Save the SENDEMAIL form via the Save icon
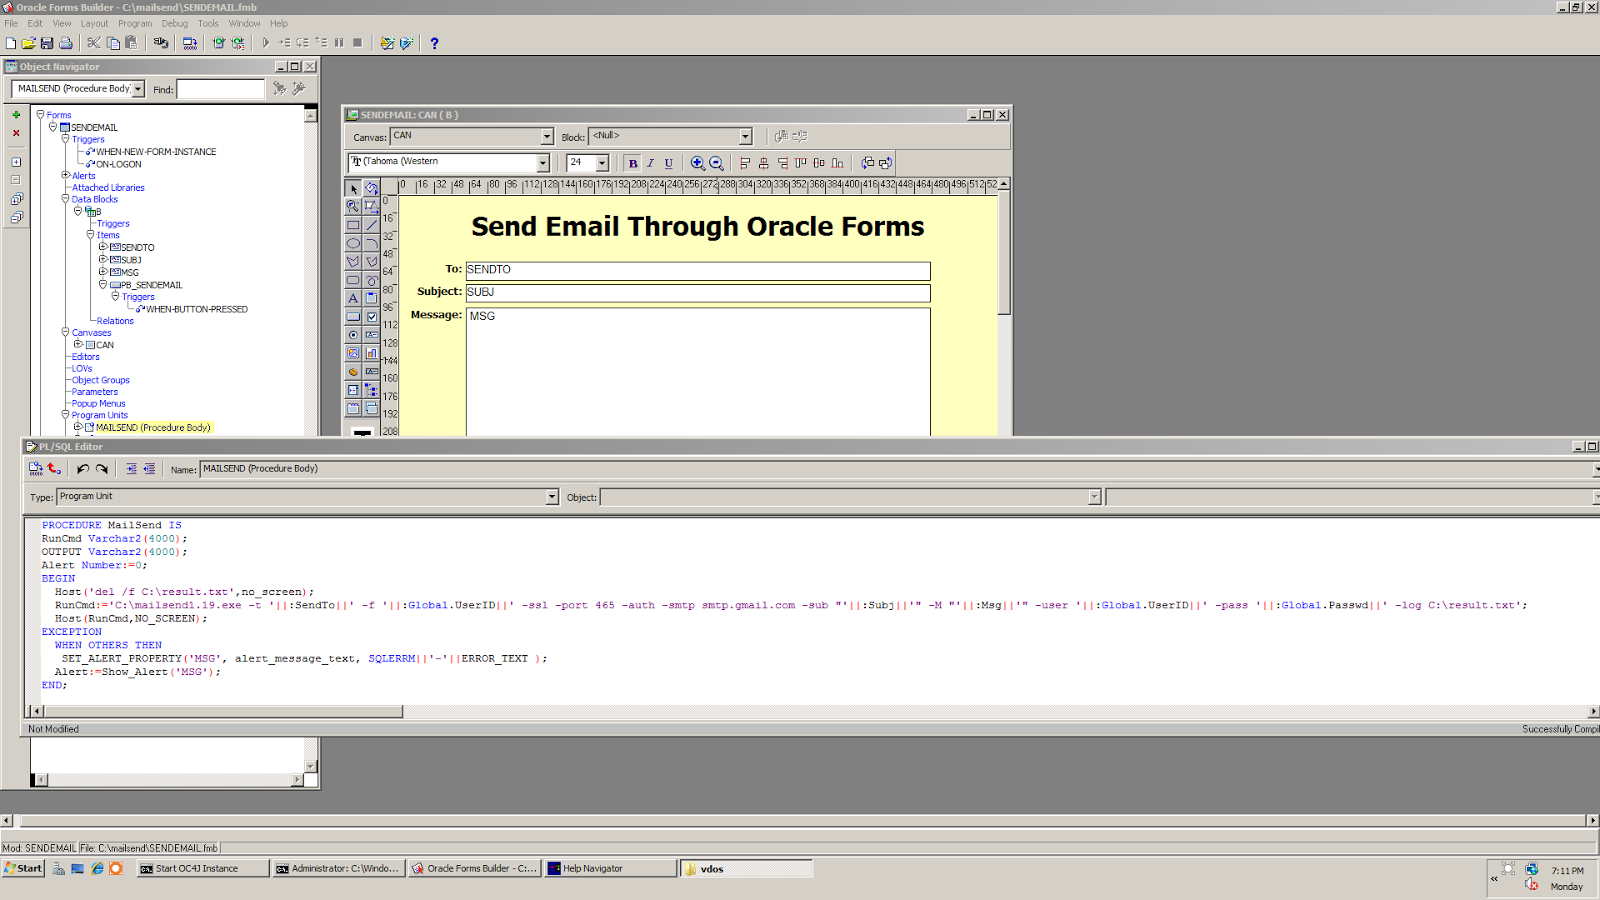1600x900 pixels. 45,42
